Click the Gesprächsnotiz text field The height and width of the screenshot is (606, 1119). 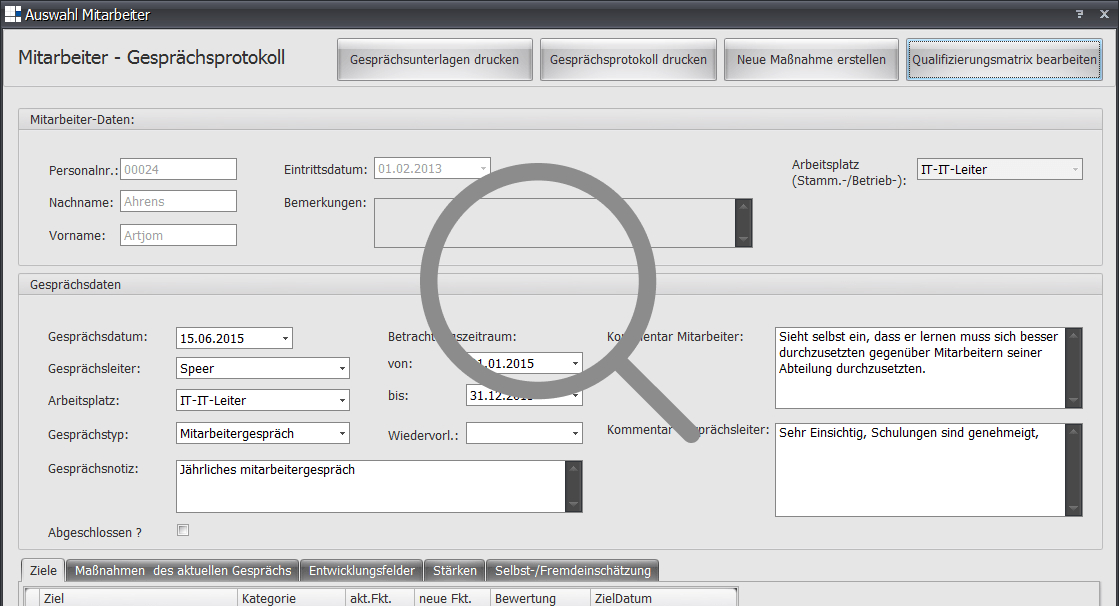point(370,485)
